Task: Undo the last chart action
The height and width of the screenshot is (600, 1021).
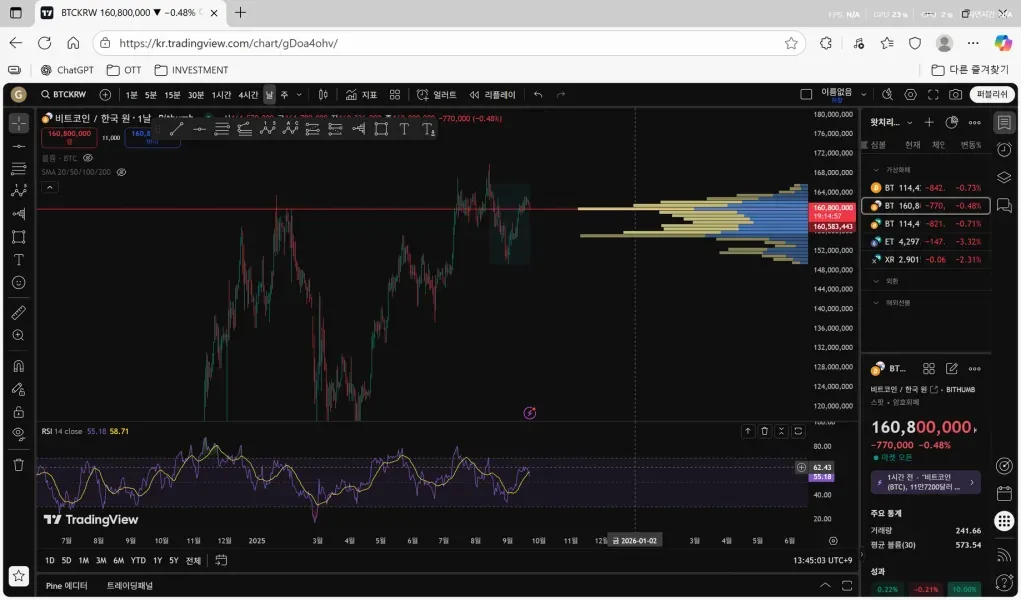Action: point(538,94)
